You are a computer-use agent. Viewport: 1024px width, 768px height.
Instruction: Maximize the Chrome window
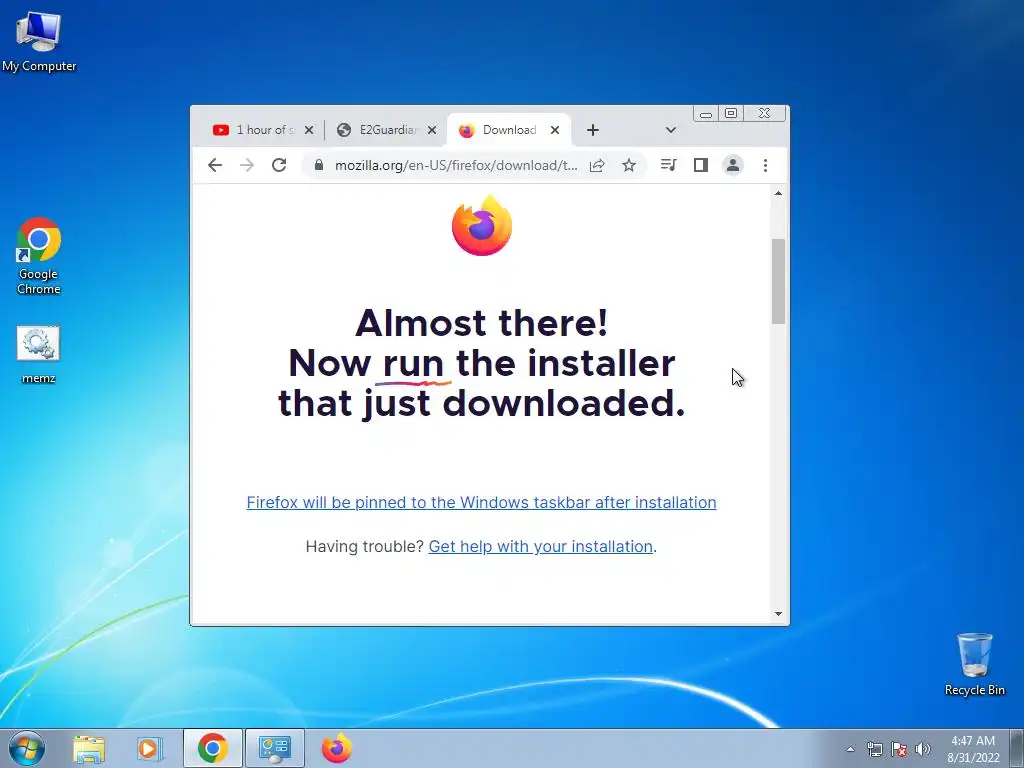731,114
